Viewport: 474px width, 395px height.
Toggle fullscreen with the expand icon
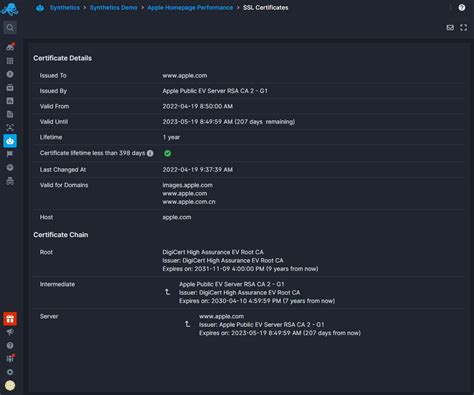pos(463,28)
